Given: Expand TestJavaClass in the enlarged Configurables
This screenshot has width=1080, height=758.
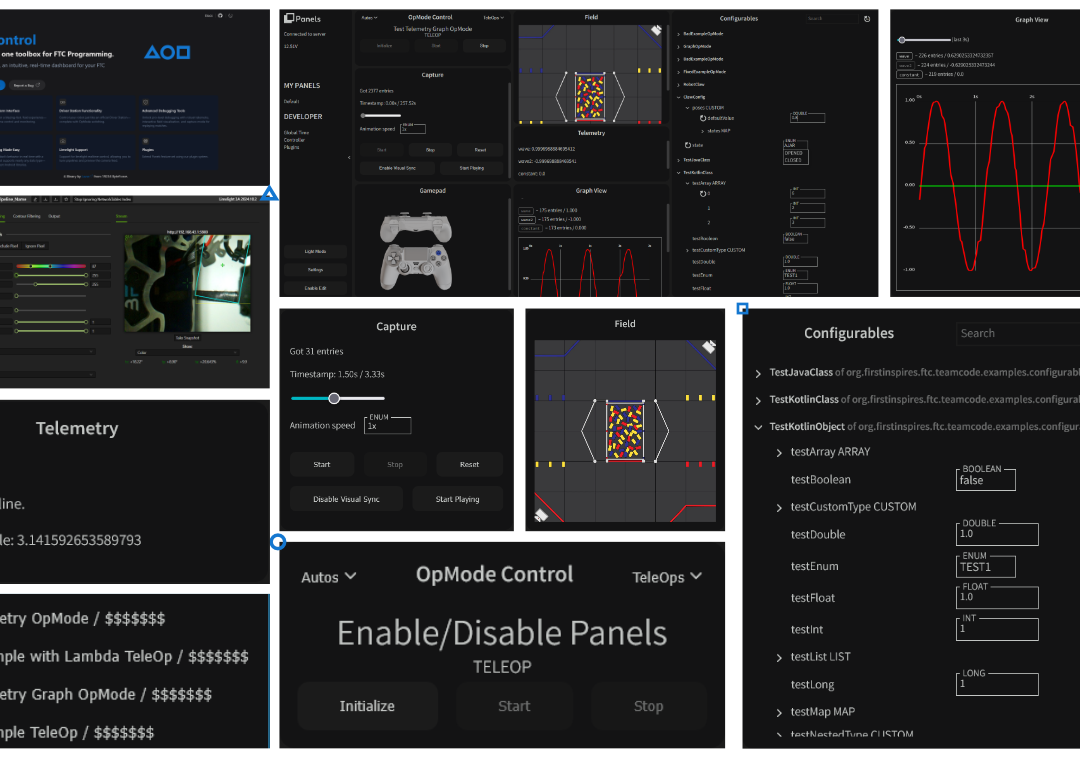Looking at the screenshot, I should tap(759, 373).
